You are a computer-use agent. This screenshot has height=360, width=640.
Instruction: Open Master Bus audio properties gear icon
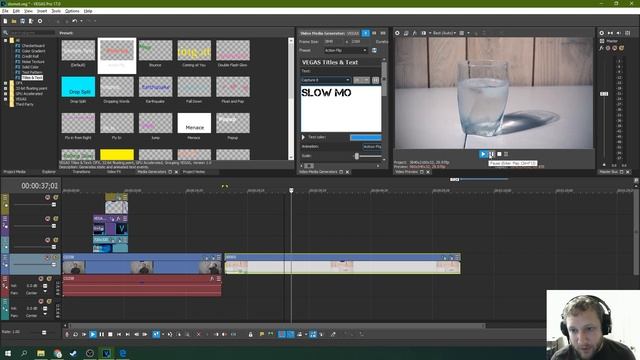pyautogui.click(x=602, y=33)
